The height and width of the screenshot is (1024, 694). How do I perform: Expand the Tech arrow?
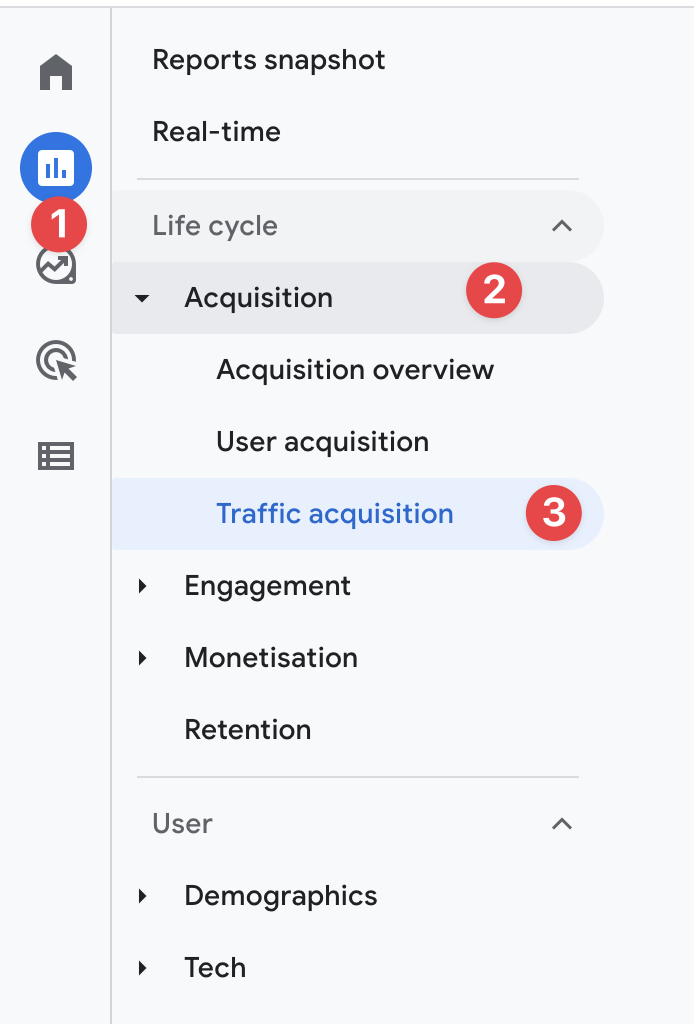coord(142,967)
